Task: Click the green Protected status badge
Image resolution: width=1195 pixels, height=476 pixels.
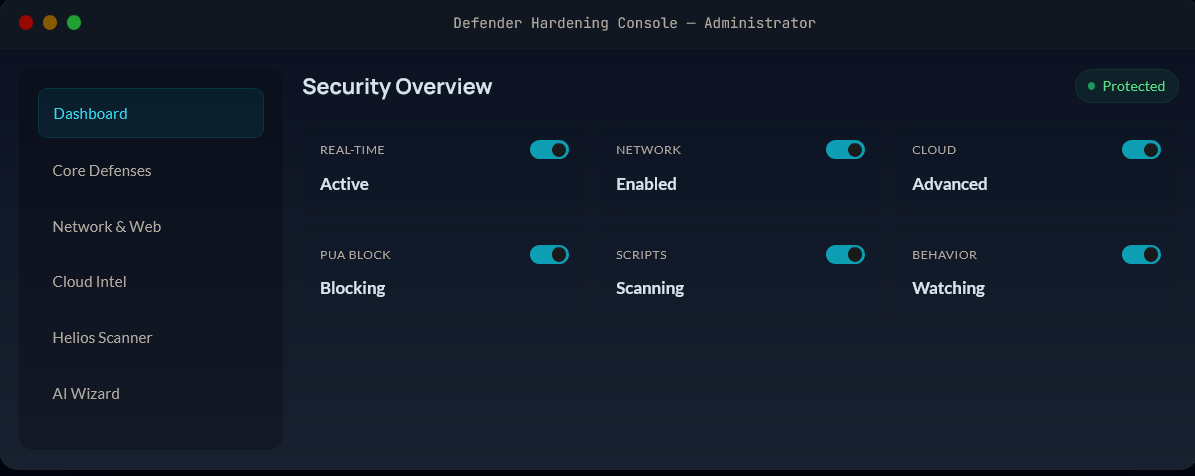Action: [1126, 86]
